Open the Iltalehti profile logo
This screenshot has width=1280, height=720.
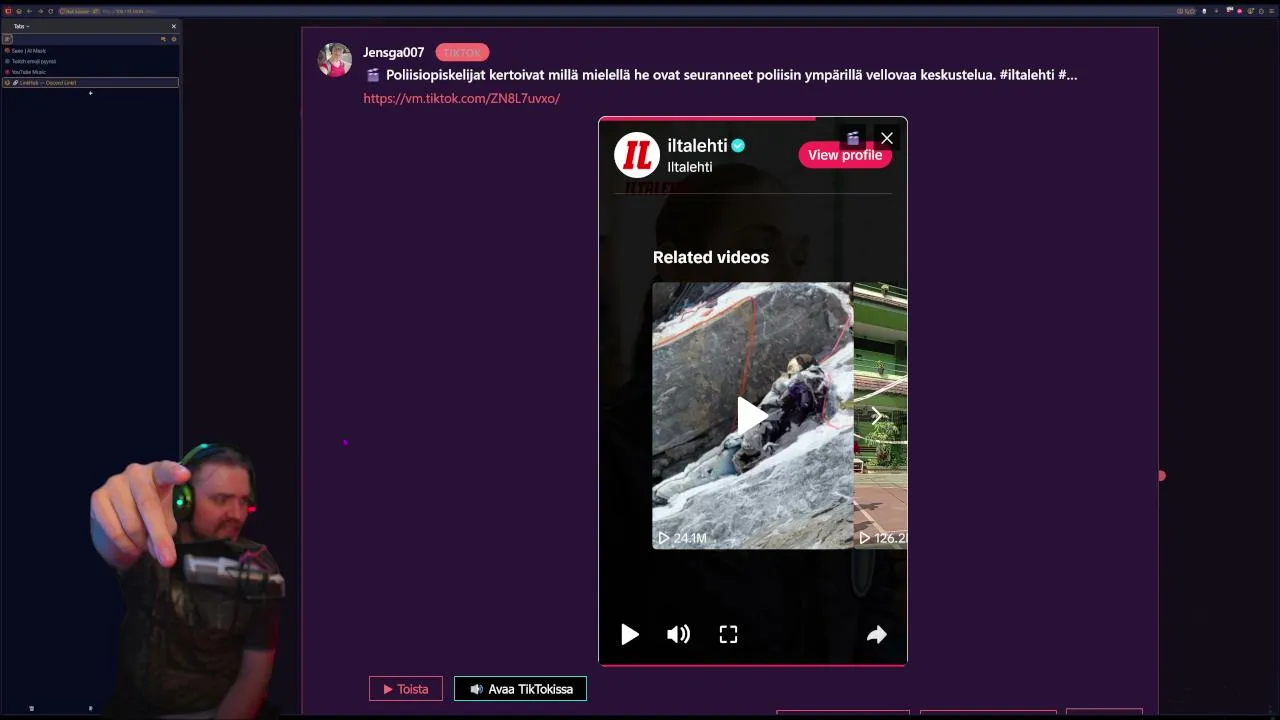coord(637,155)
